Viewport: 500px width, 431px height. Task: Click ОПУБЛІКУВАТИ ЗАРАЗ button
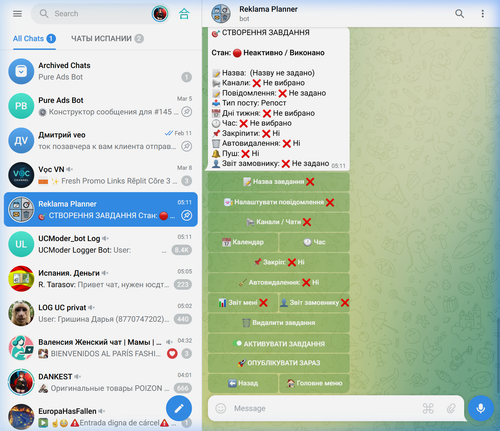pos(279,363)
